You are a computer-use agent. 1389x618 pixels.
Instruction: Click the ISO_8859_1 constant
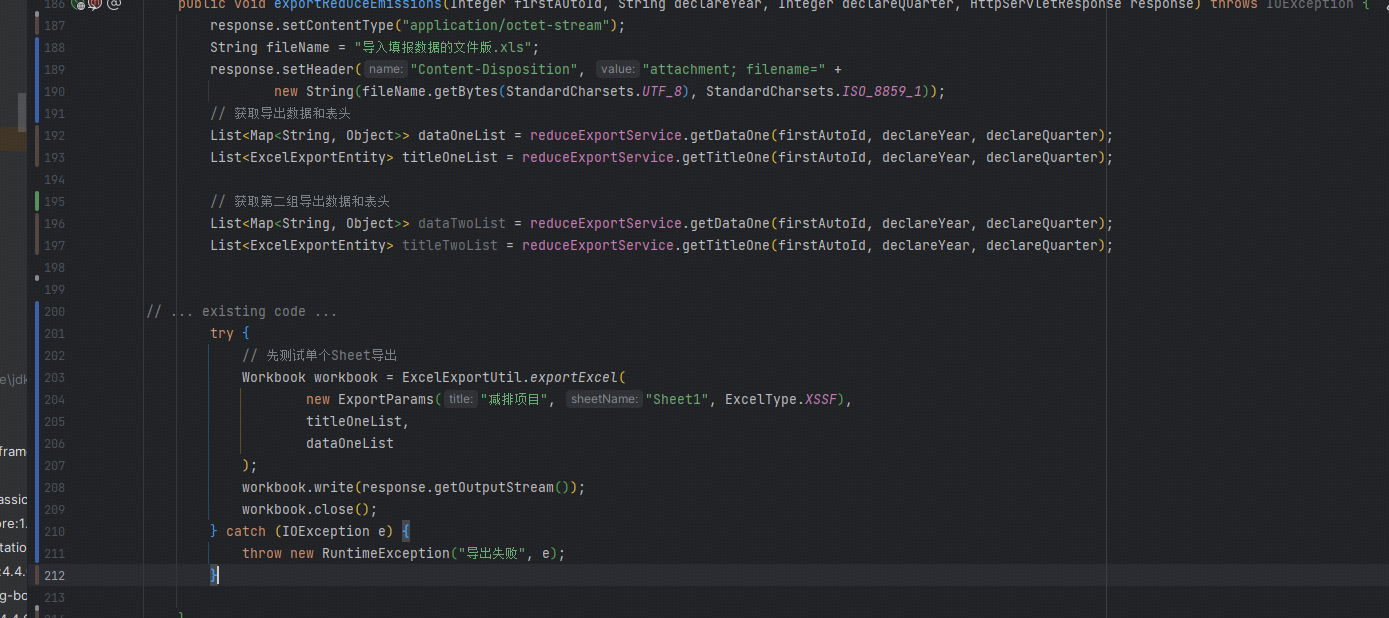(882, 91)
